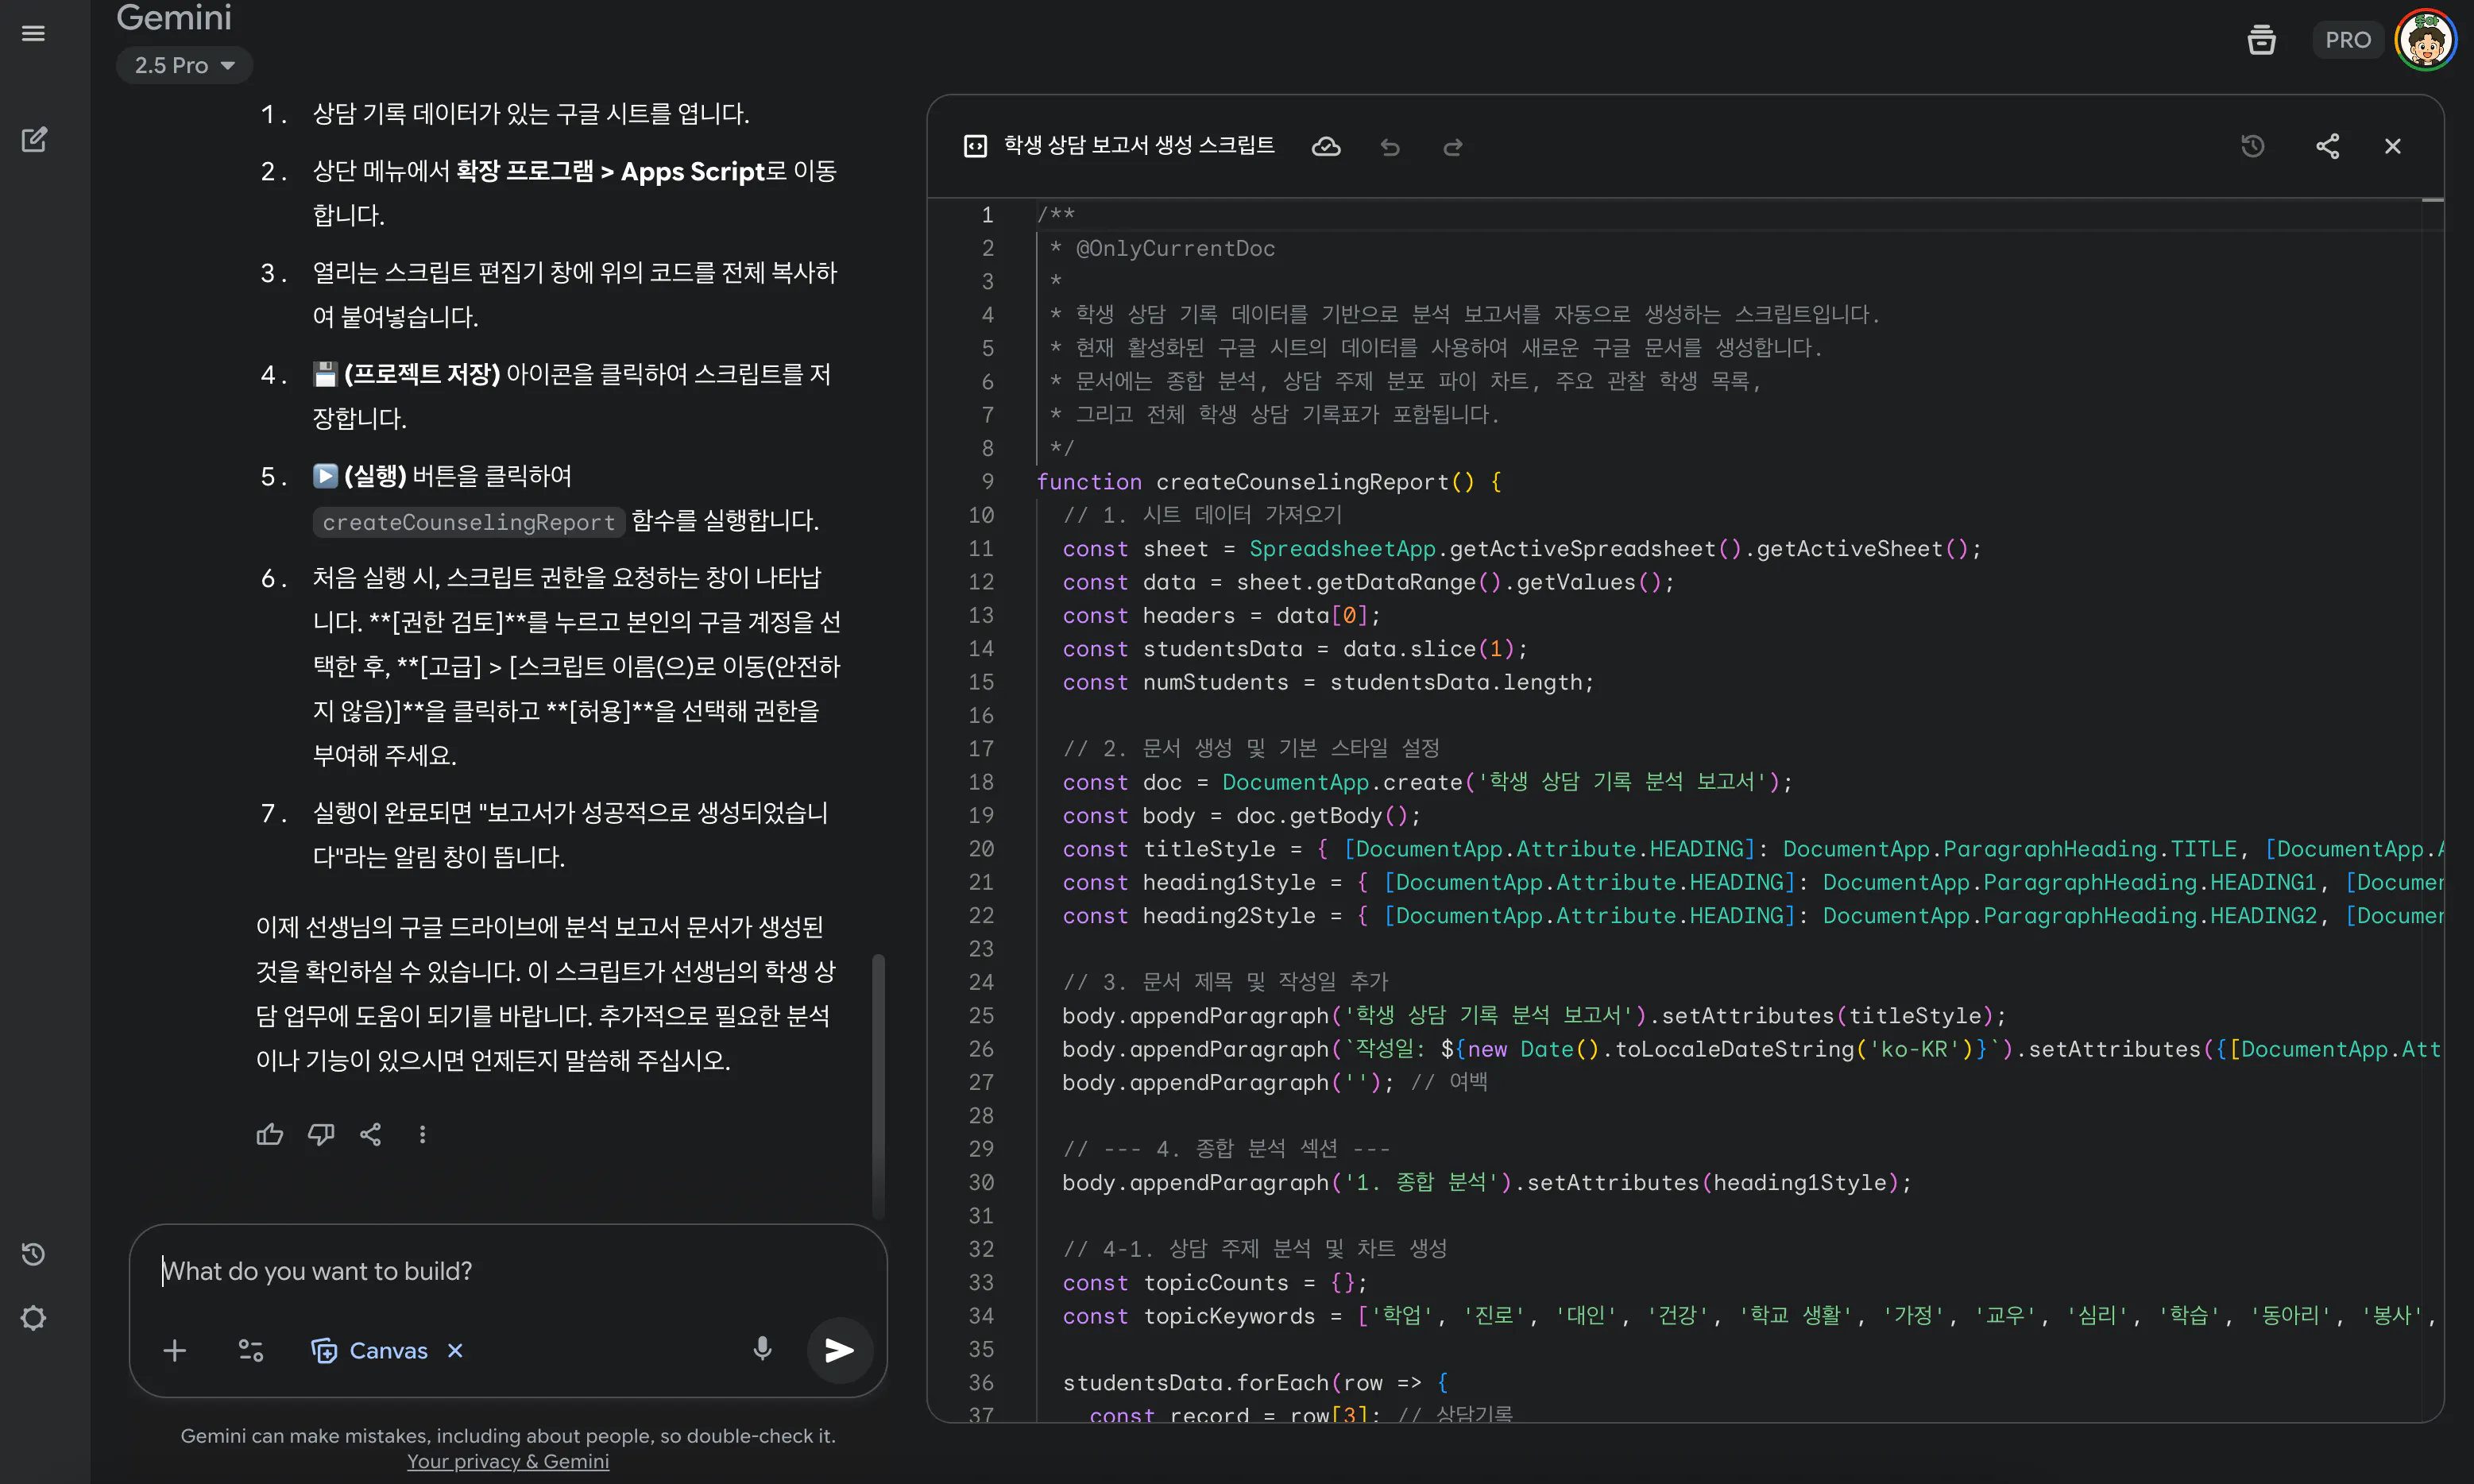Expand the 2.5 Pro model dropdown
Image resolution: width=2474 pixels, height=1484 pixels.
coord(184,66)
